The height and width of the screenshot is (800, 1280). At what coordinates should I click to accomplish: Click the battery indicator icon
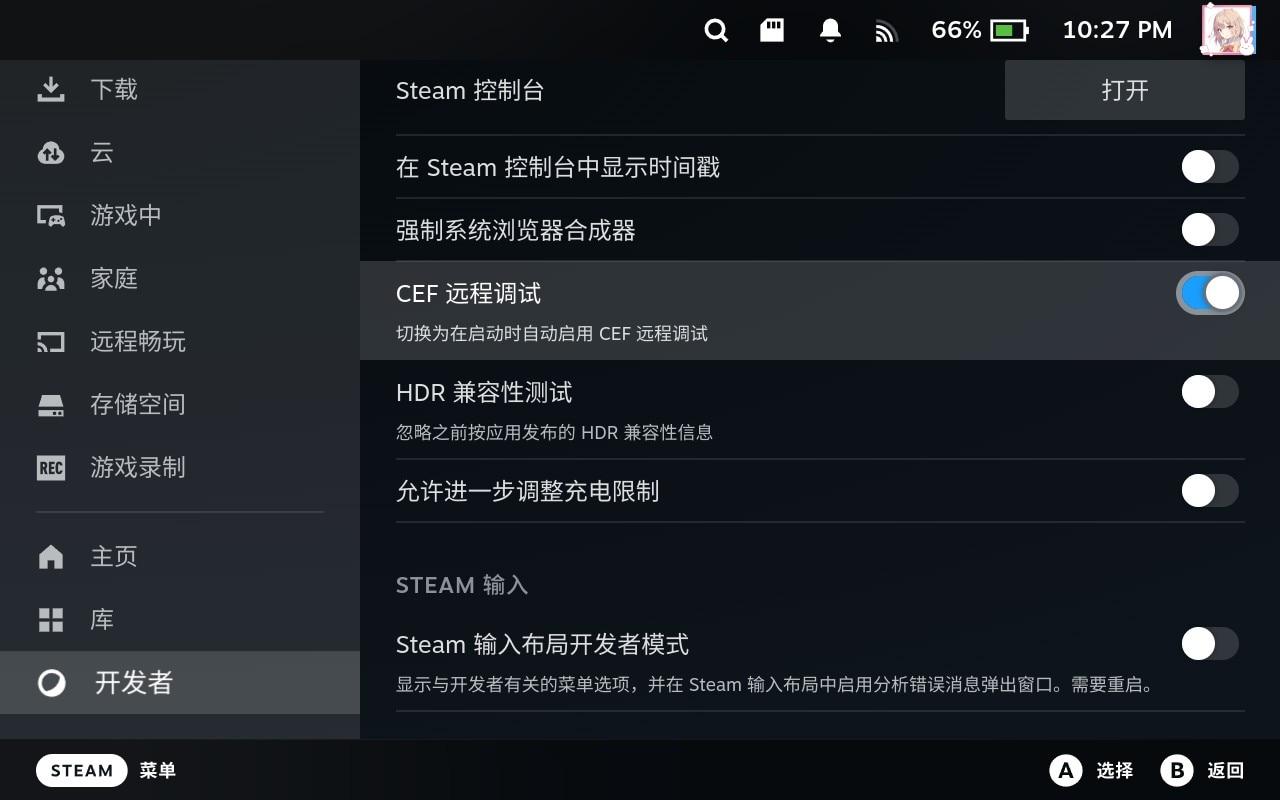click(x=1009, y=31)
